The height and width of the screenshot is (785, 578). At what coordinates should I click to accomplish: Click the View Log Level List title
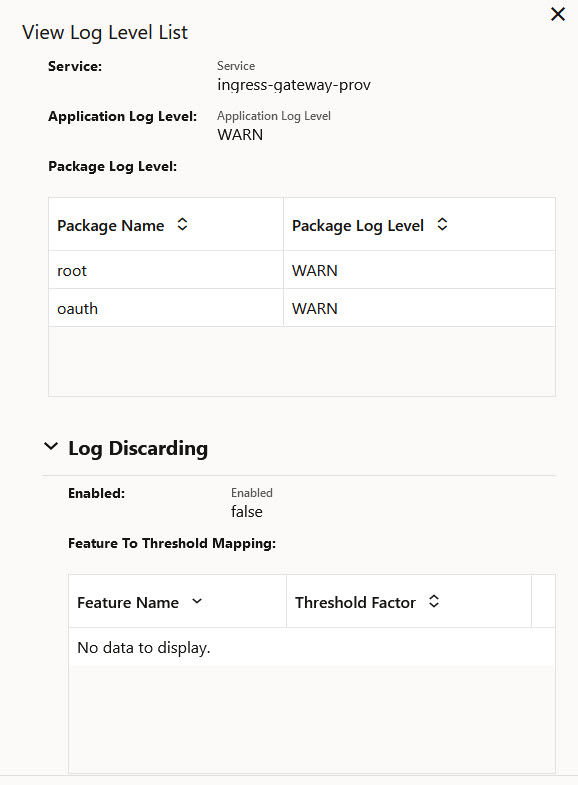(x=105, y=33)
